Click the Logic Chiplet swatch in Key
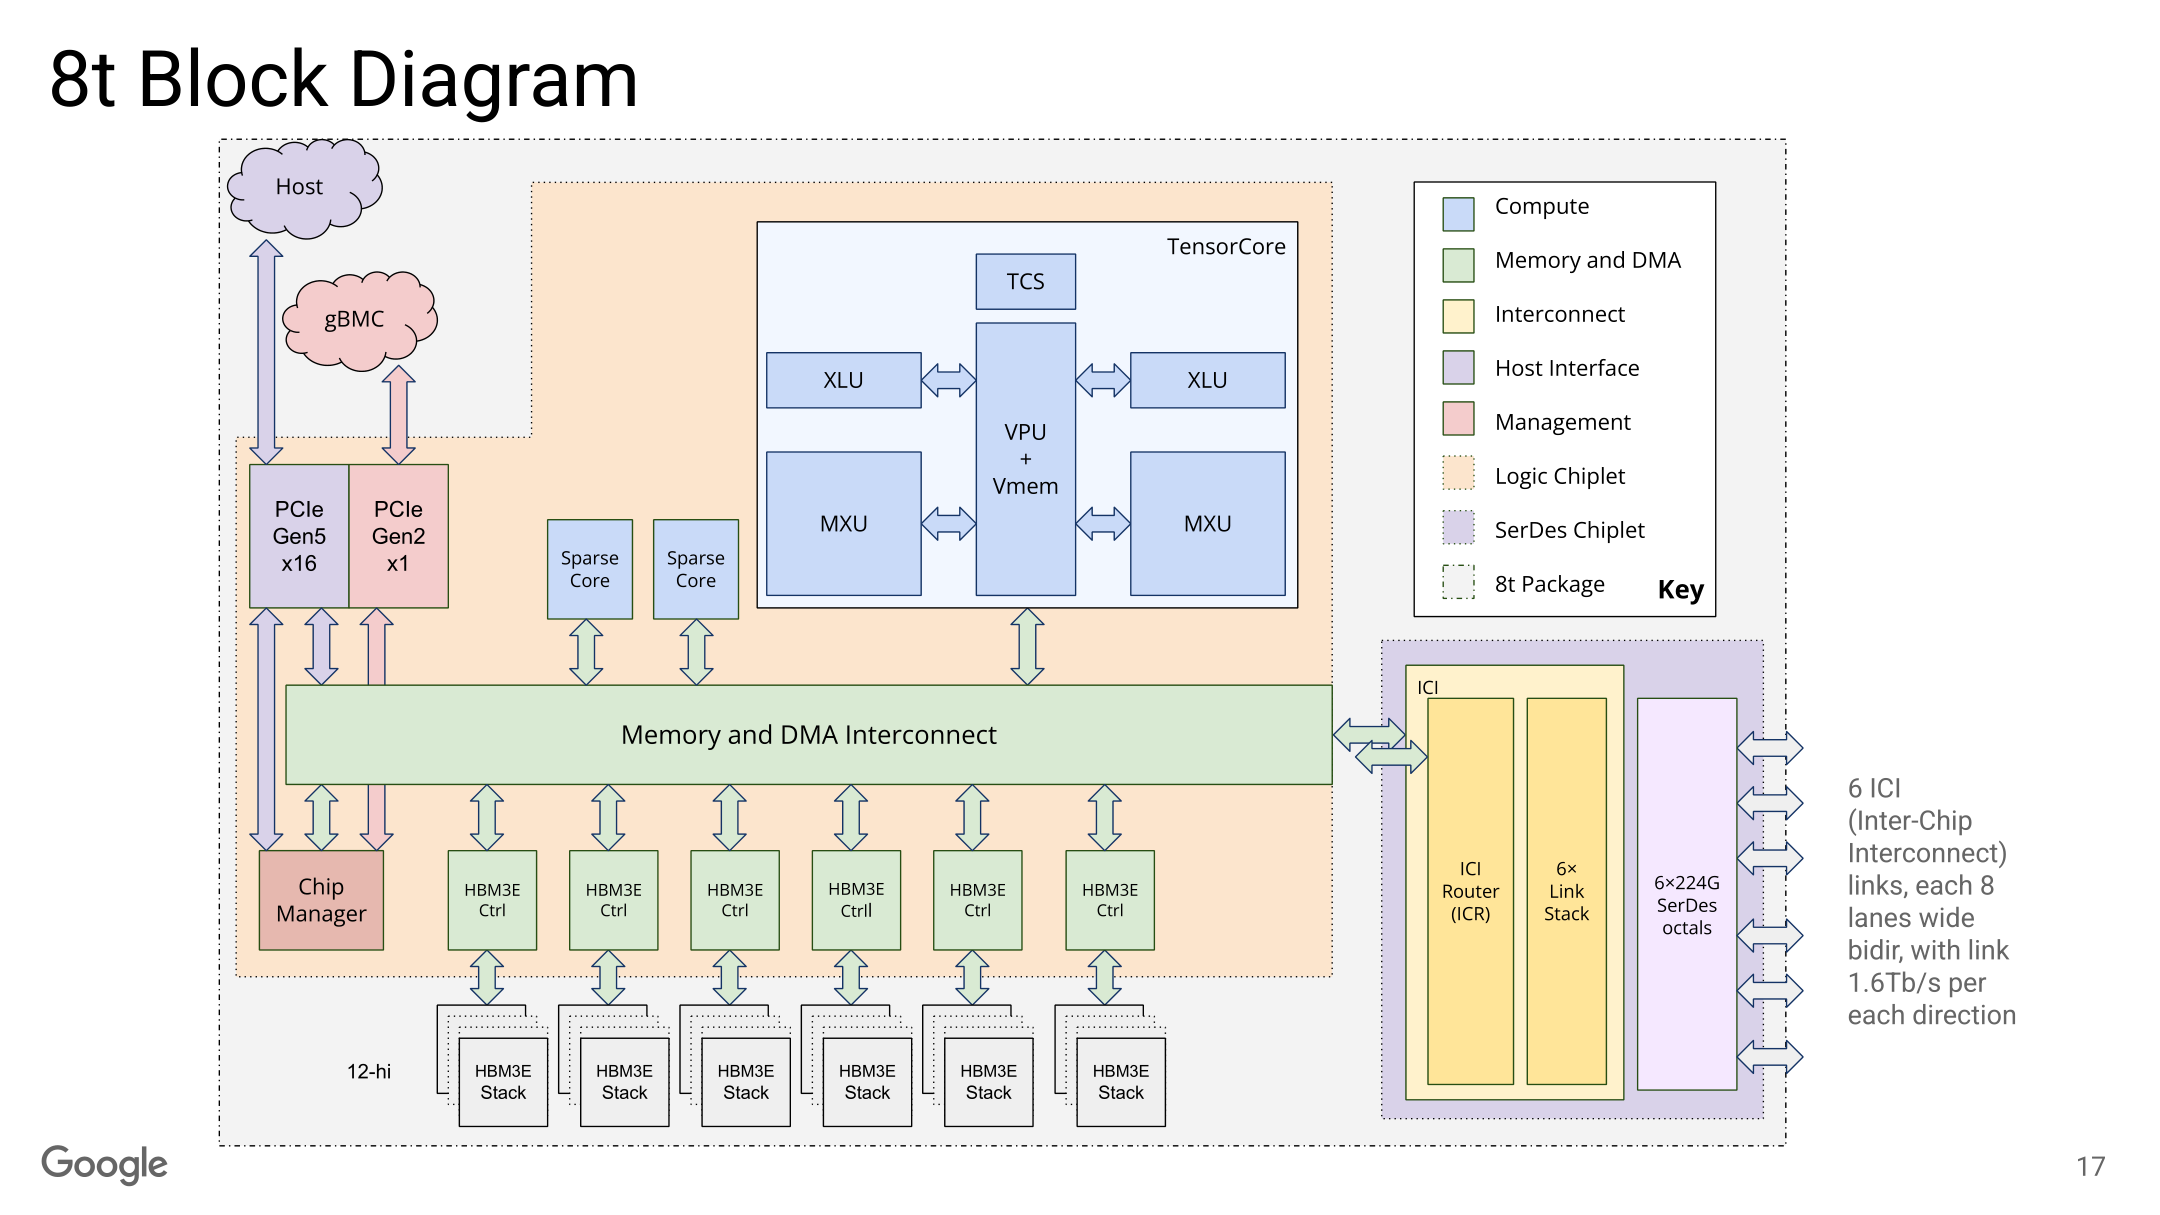The width and height of the screenshot is (2160, 1215). pyautogui.click(x=1458, y=472)
